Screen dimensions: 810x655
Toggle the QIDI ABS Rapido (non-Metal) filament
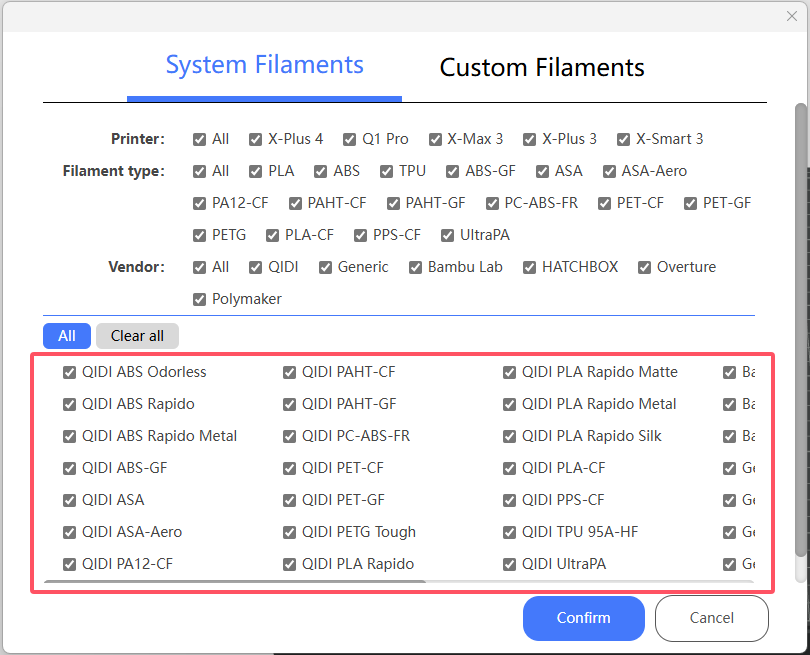[69, 404]
